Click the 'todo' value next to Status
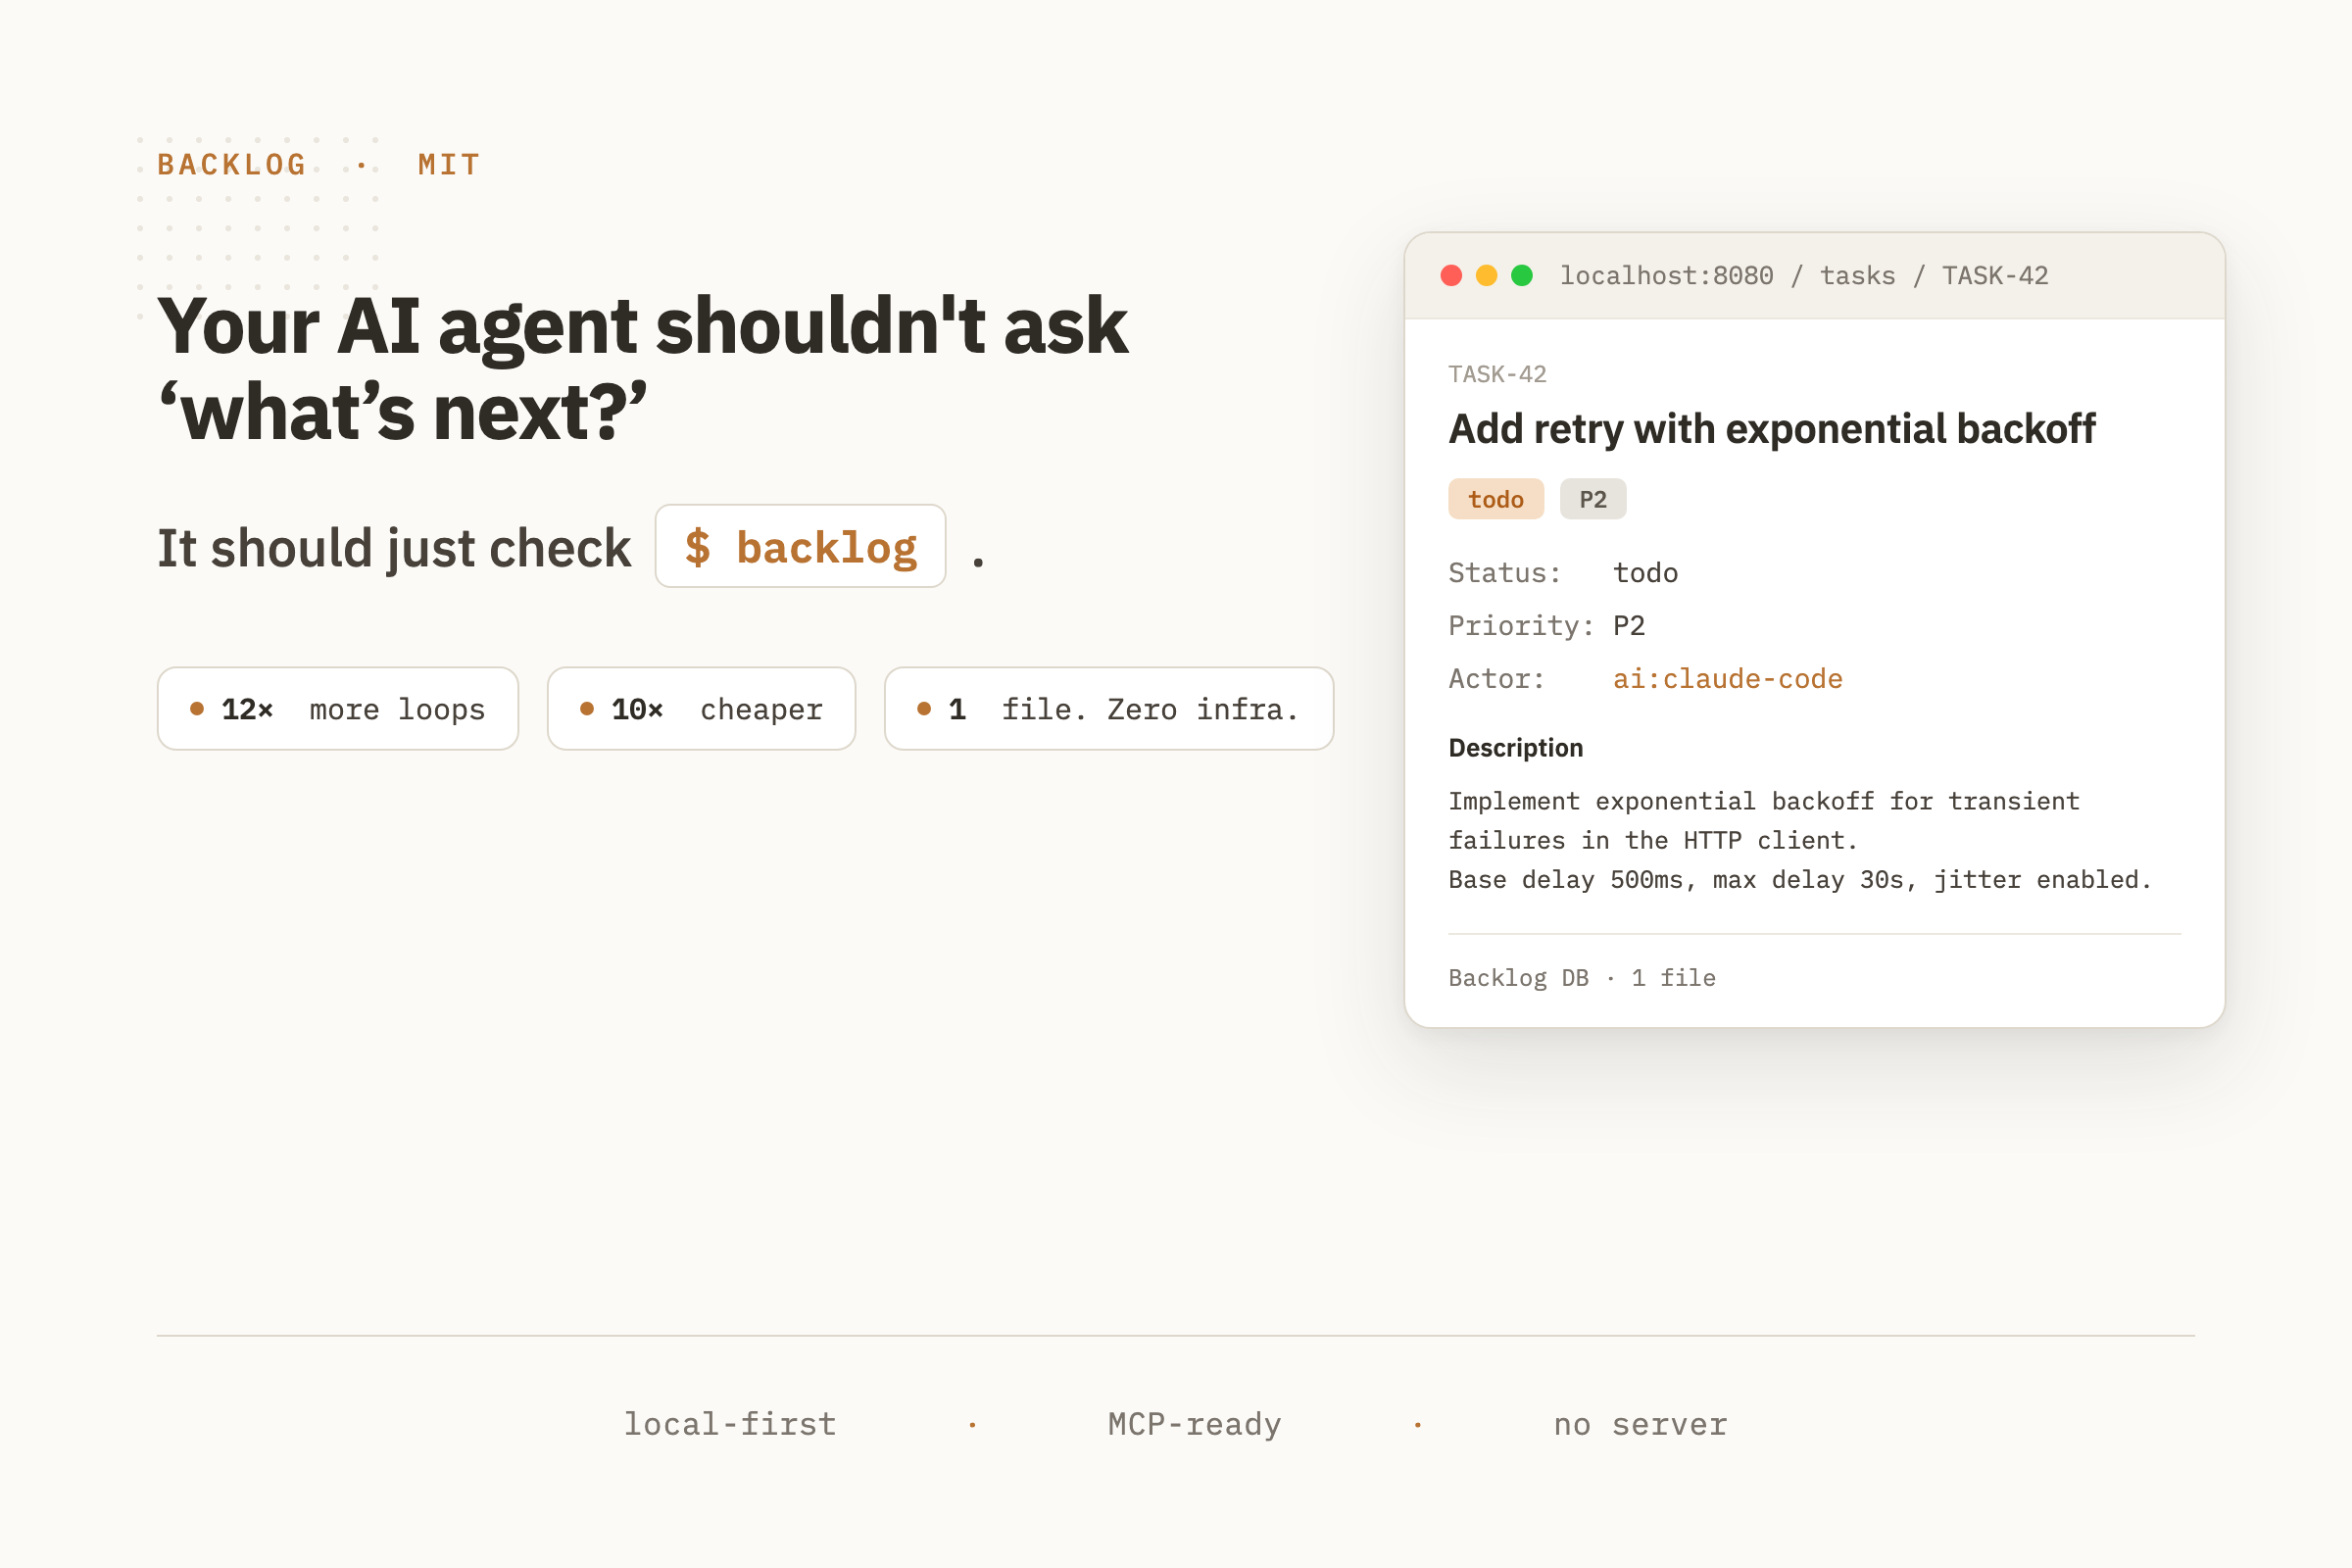2352x1568 pixels. point(1645,573)
